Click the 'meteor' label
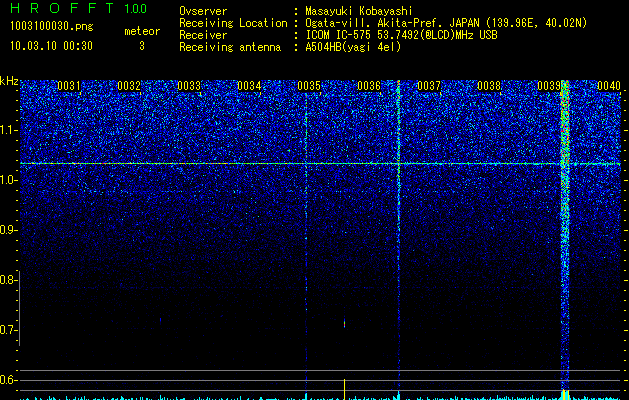 (x=142, y=31)
